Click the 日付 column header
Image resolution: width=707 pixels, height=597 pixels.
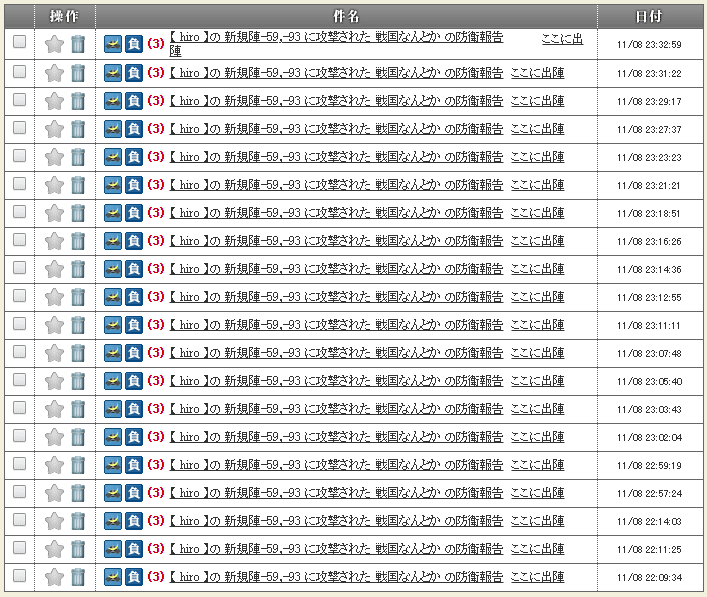tap(649, 17)
